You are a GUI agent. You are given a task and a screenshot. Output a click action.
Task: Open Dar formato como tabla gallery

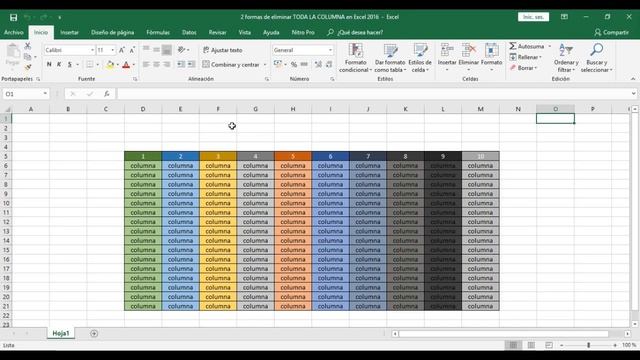pos(390,58)
